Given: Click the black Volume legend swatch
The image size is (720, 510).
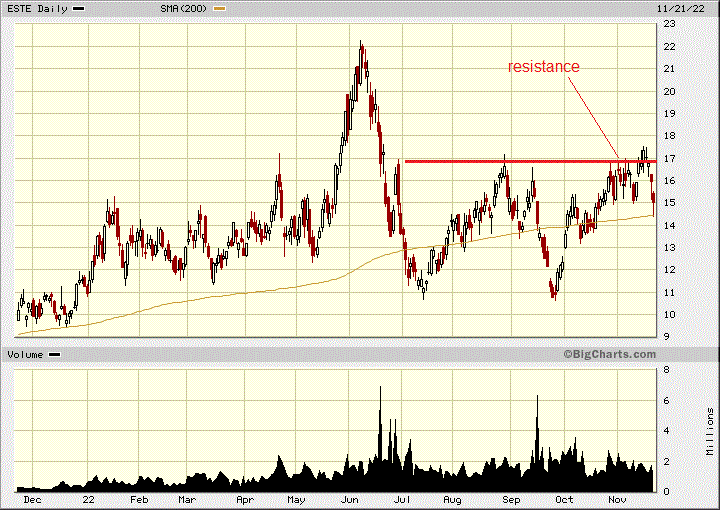Looking at the screenshot, I should click(54, 354).
